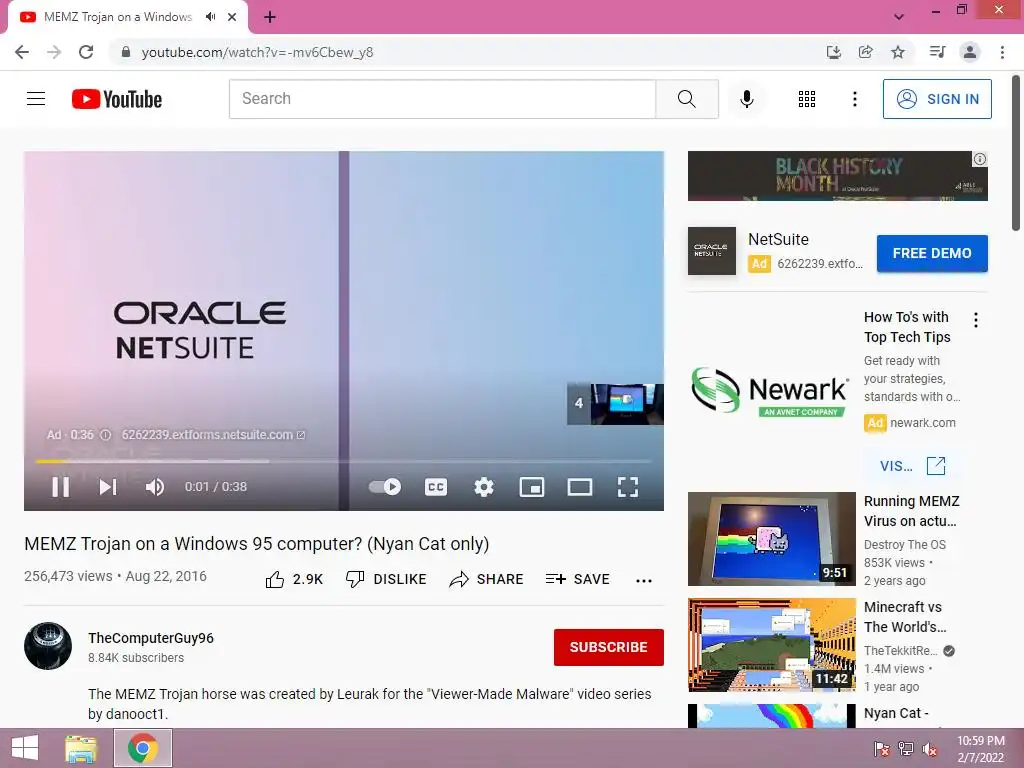Open the NetSuite ad logo thumbnail
The width and height of the screenshot is (1024, 768).
712,251
